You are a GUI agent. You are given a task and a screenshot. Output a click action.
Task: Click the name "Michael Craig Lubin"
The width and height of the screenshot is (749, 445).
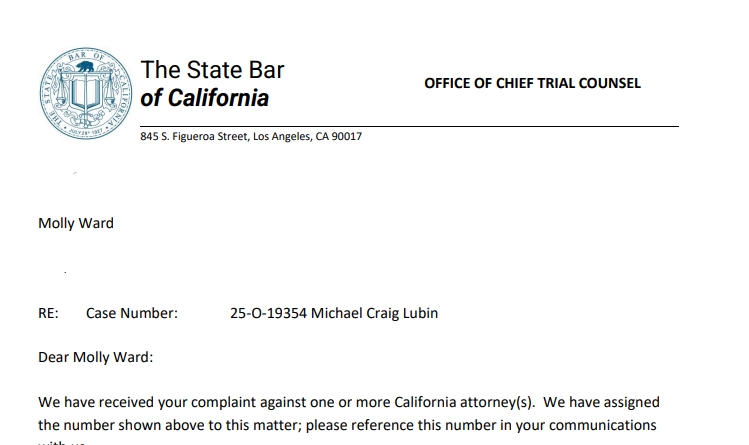click(x=375, y=313)
